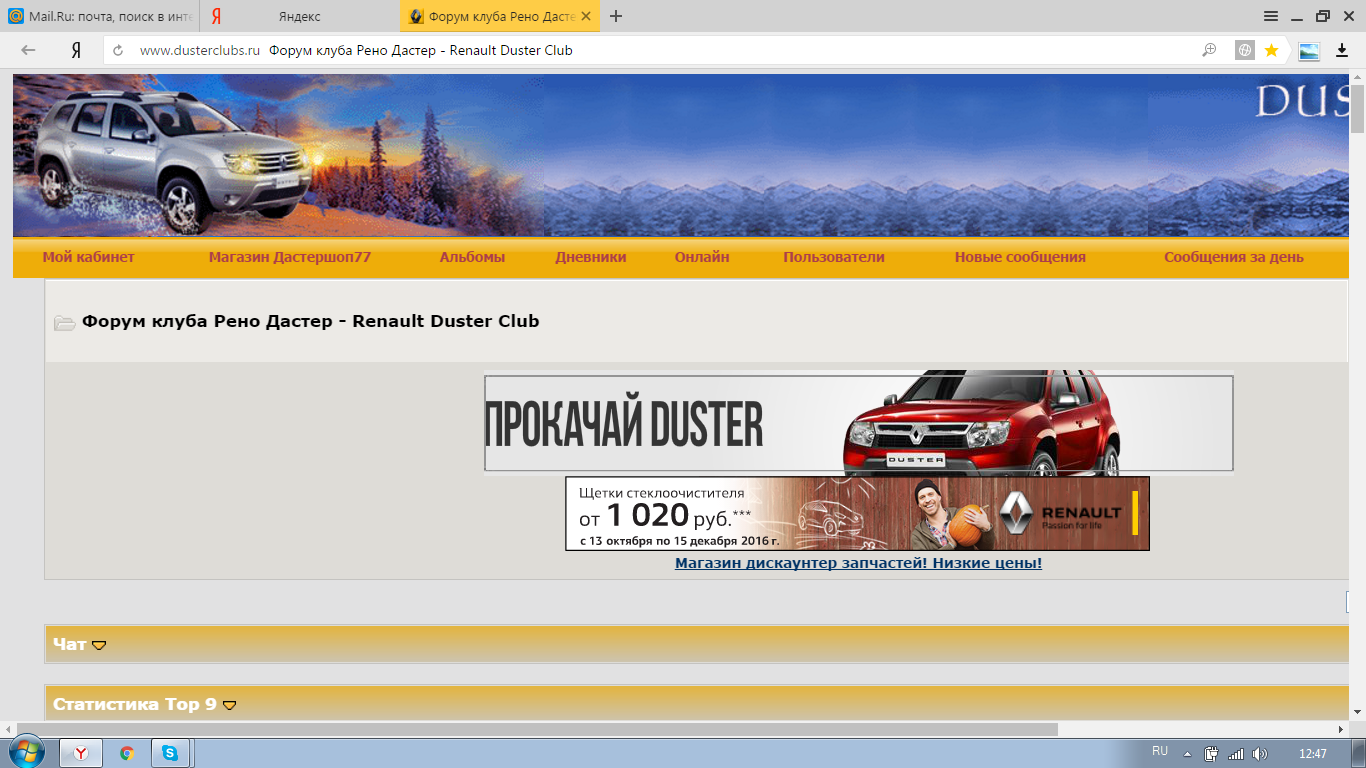Open Новые сообщения menu item

pyautogui.click(x=1020, y=257)
